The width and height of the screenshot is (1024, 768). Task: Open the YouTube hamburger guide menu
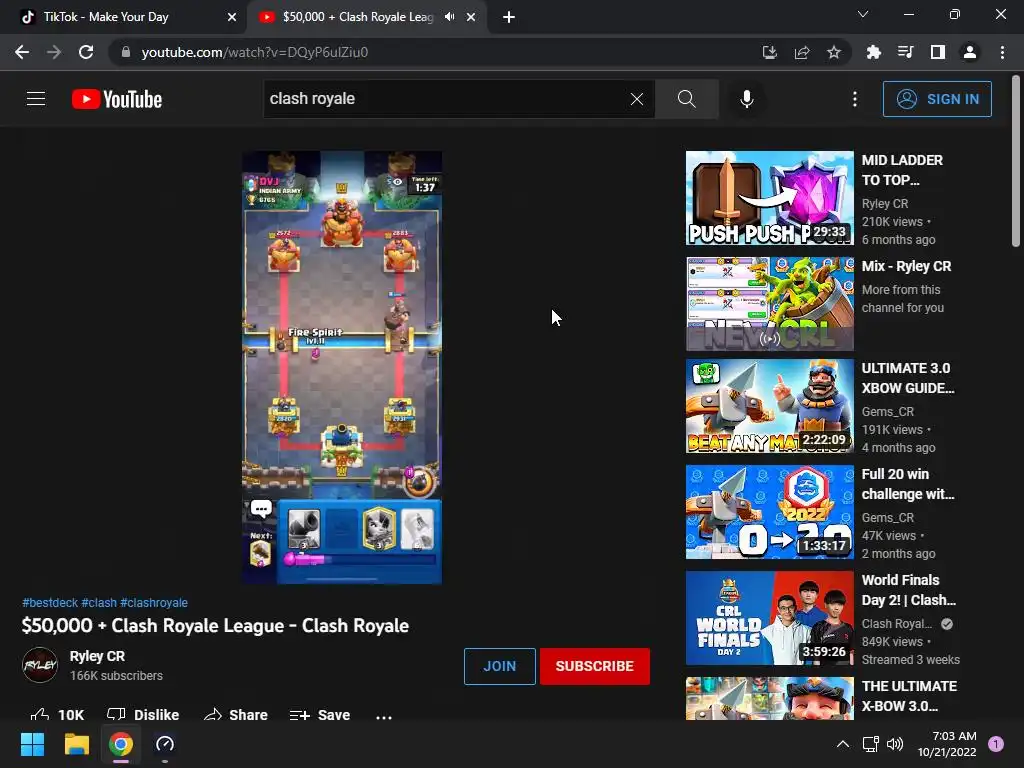click(x=36, y=99)
